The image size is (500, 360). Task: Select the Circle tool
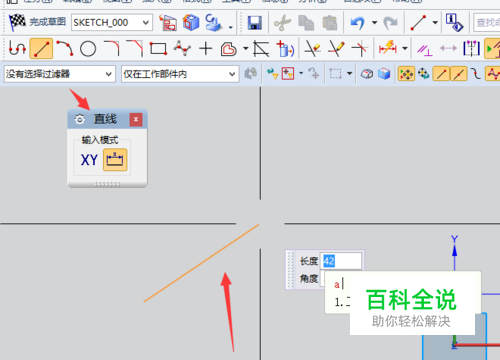(x=88, y=49)
